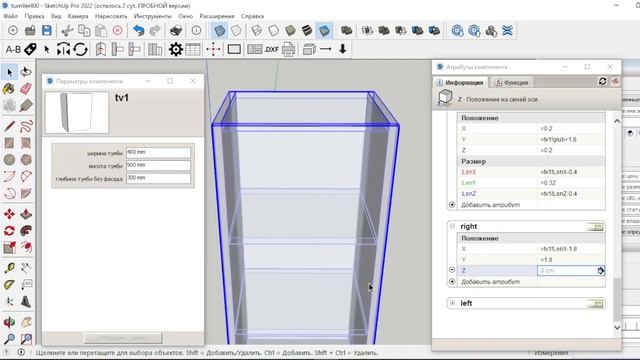This screenshot has width=640, height=360.
Task: Collapse the right component section
Action: tap(452, 226)
